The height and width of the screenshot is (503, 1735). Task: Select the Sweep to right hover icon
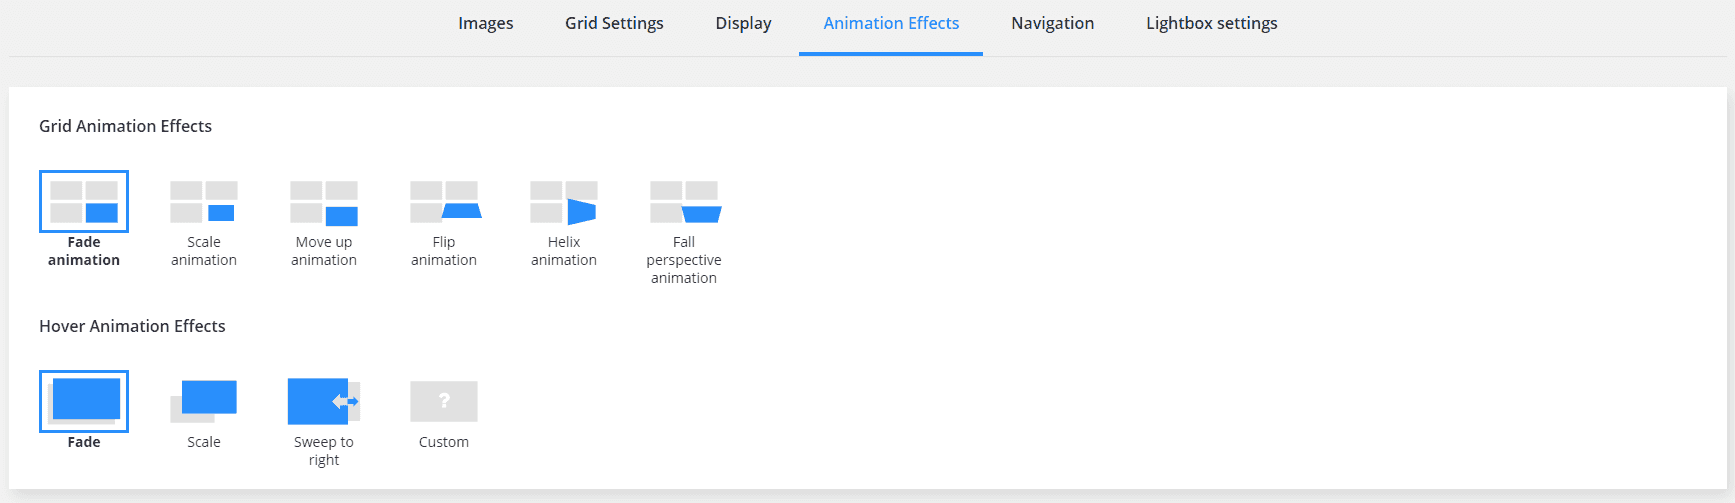pyautogui.click(x=324, y=401)
